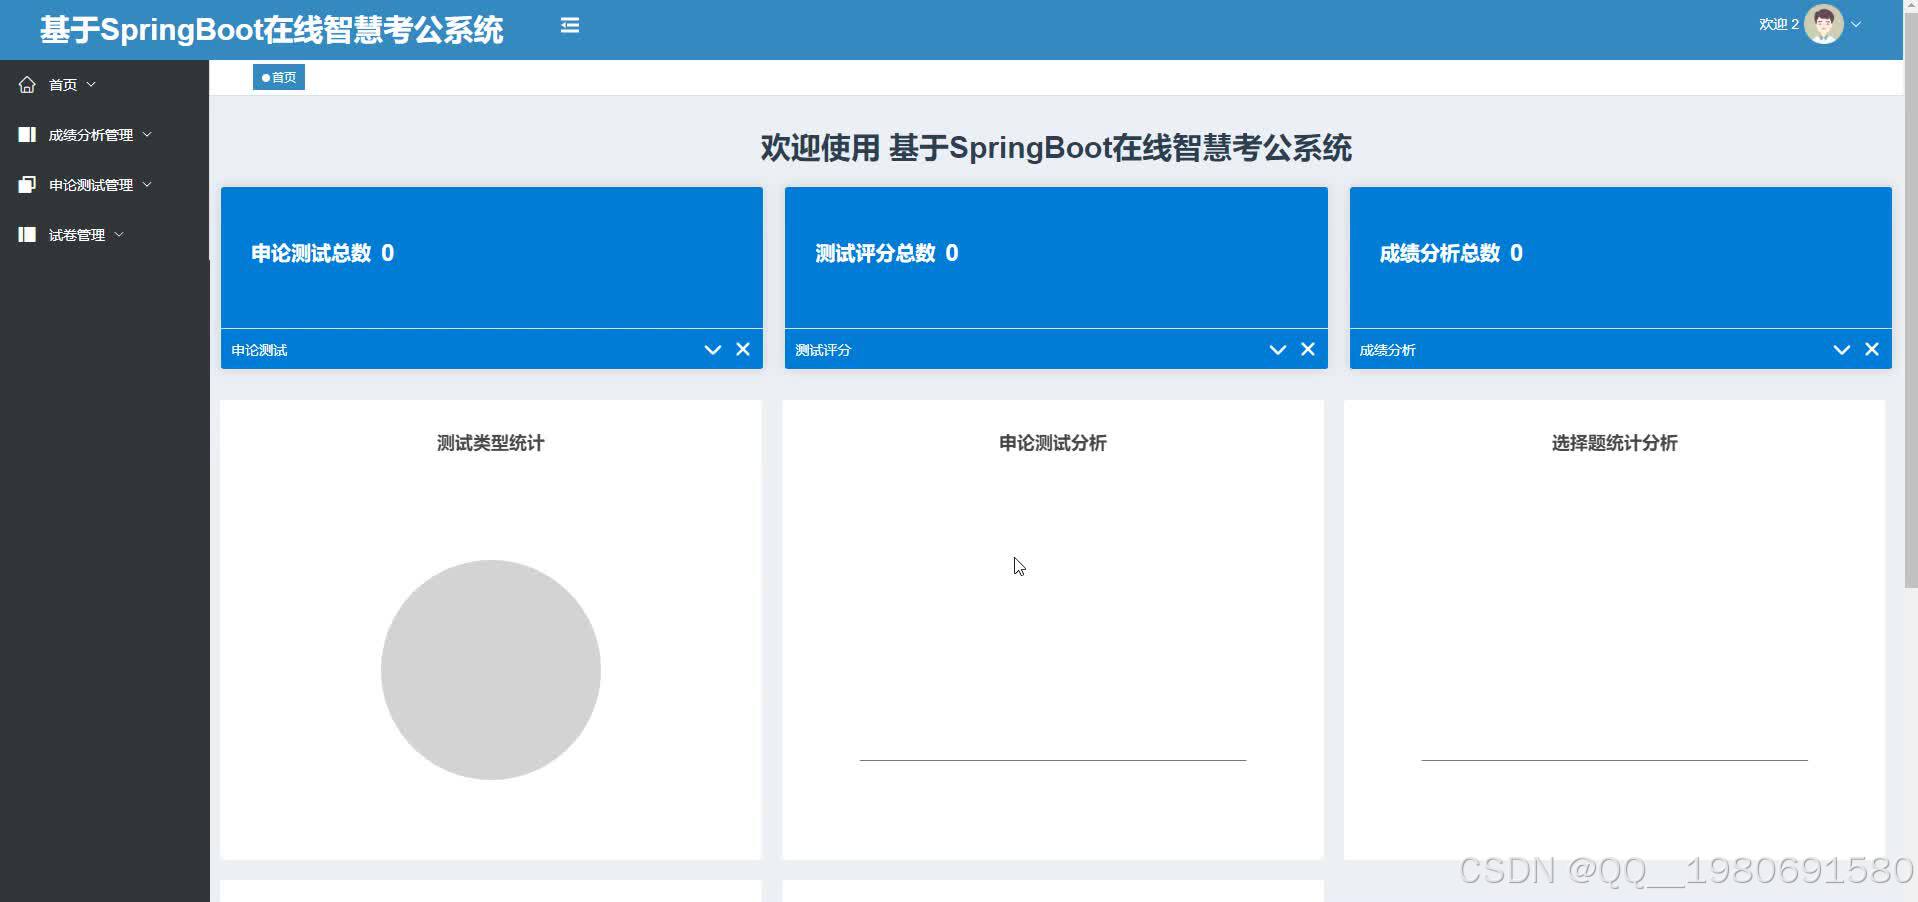This screenshot has height=902, width=1918.
Task: Open the 试卷管理 menu
Action: [x=104, y=235]
